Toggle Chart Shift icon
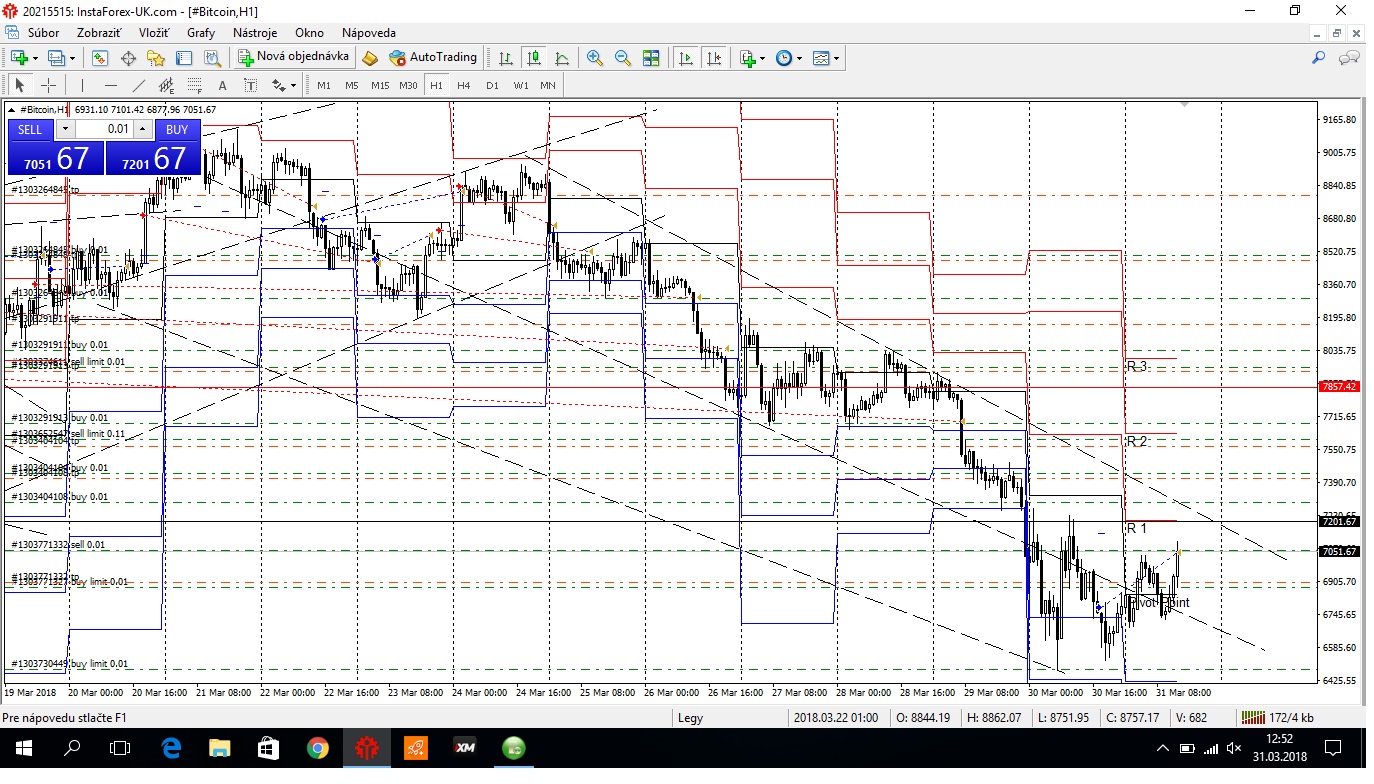 coord(714,58)
